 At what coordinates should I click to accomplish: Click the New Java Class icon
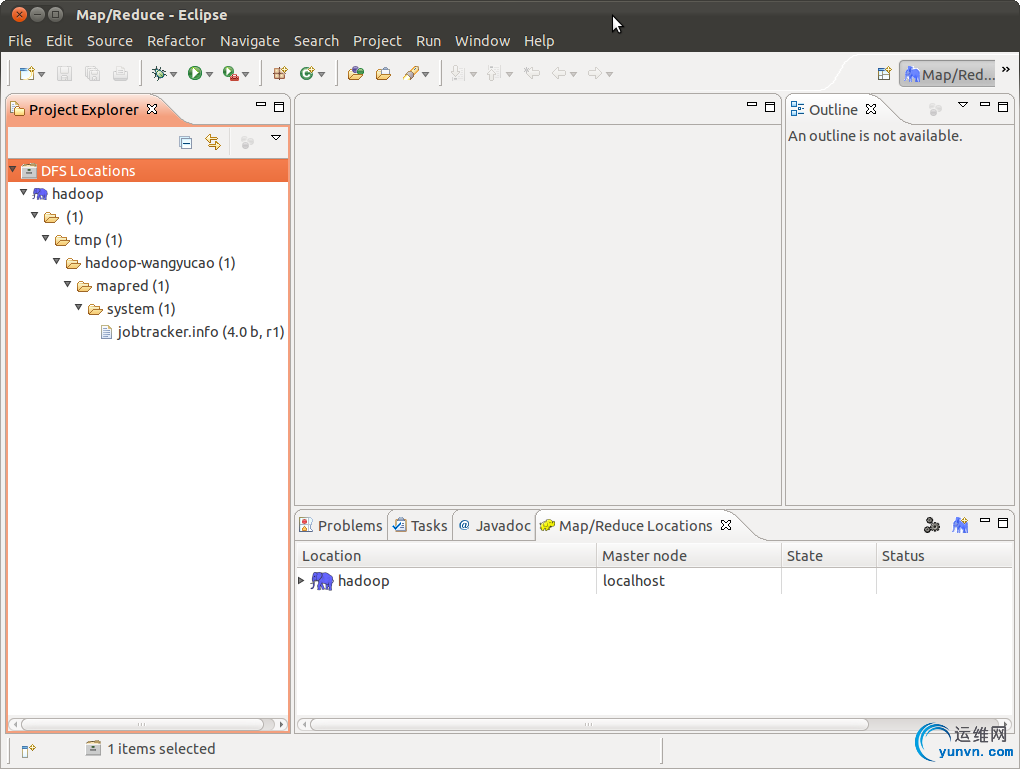point(307,74)
